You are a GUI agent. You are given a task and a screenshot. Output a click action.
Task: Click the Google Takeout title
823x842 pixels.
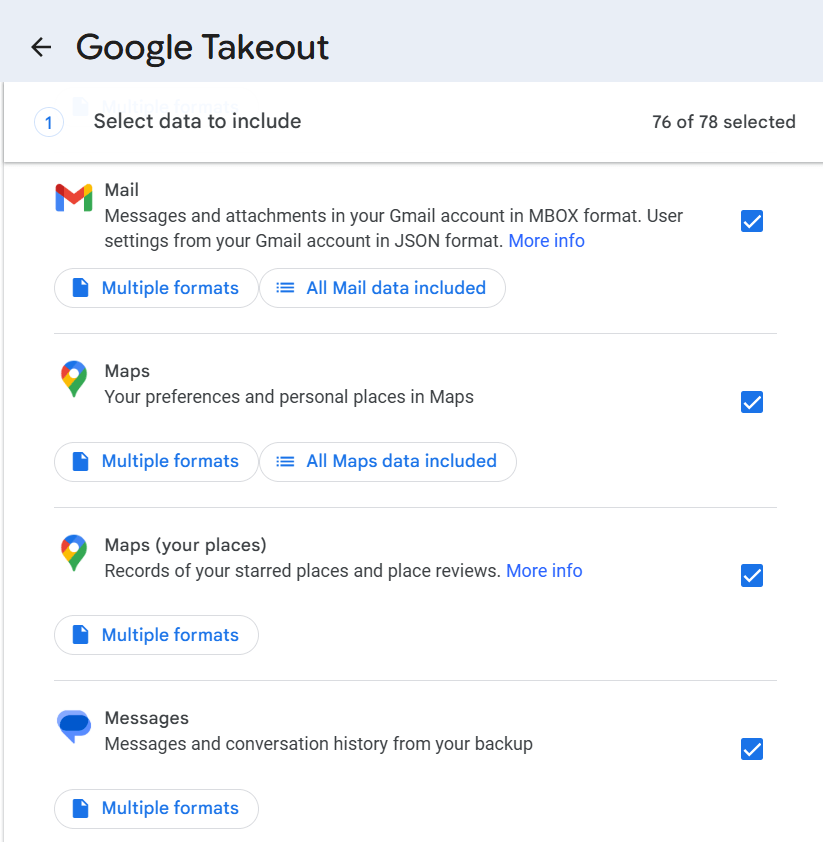pos(202,46)
